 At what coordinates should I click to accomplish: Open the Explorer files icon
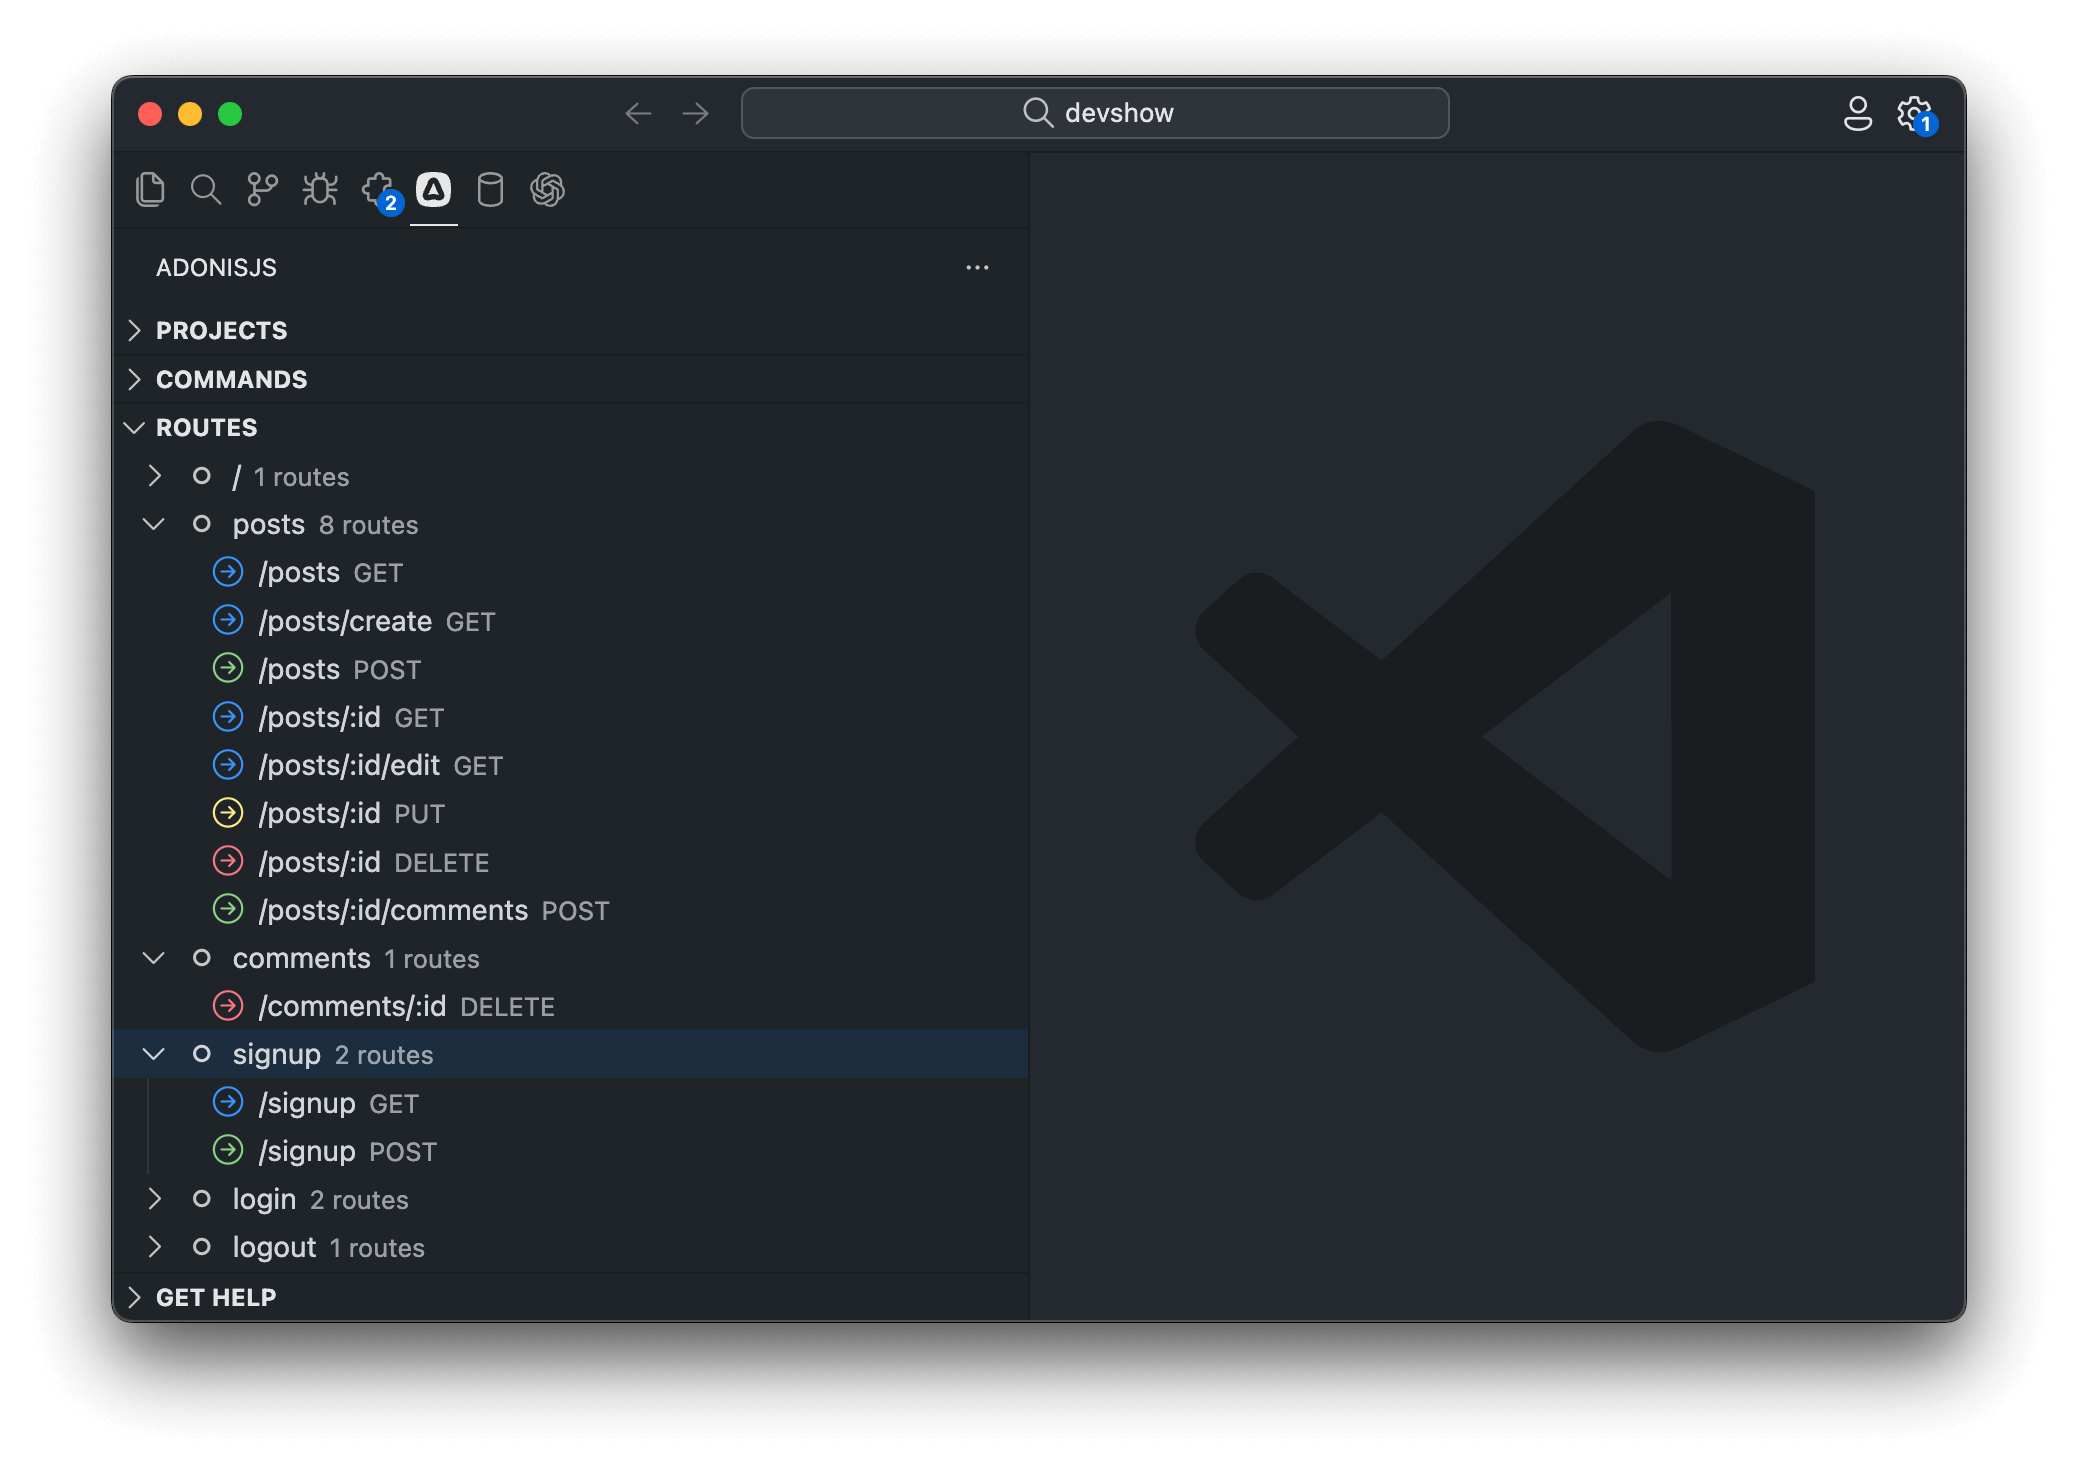[x=150, y=190]
